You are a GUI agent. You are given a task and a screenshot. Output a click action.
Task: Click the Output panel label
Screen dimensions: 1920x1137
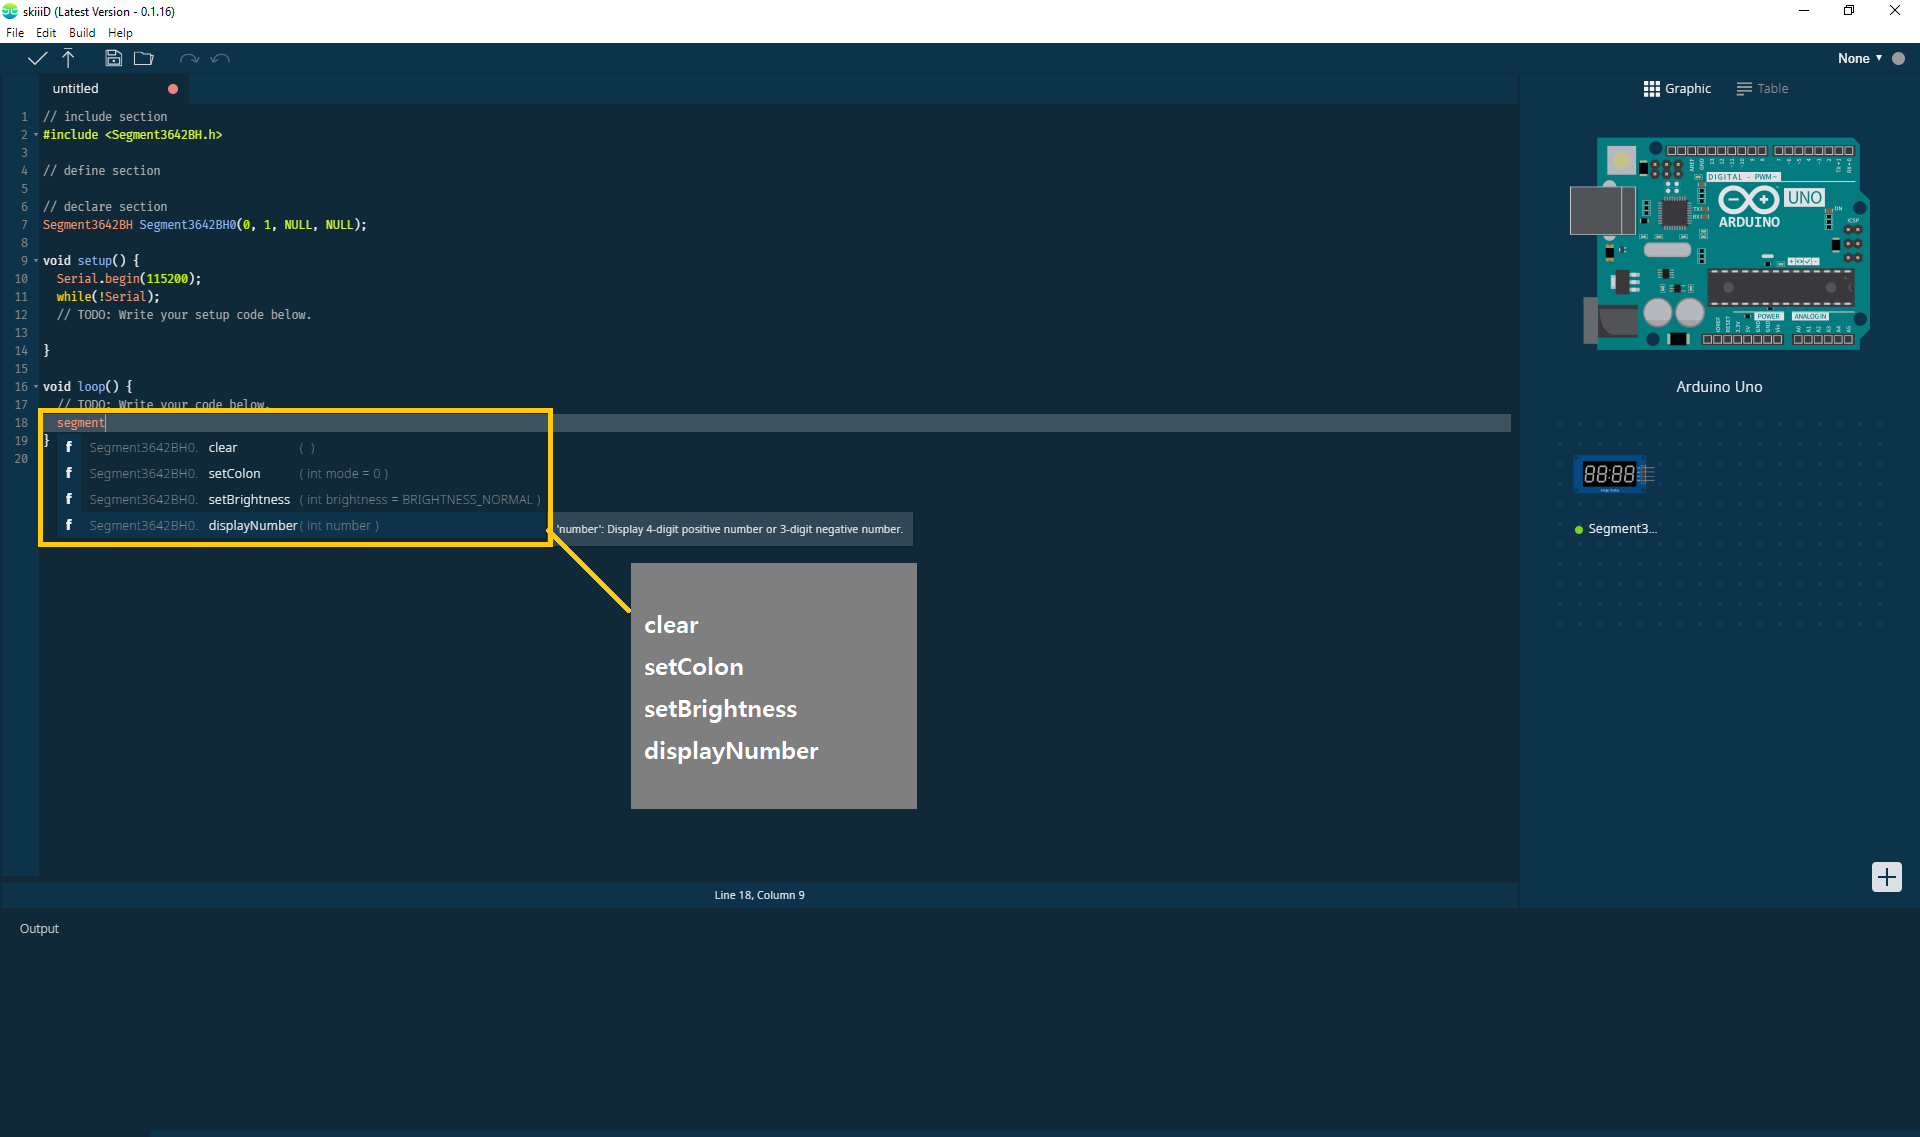(x=39, y=928)
